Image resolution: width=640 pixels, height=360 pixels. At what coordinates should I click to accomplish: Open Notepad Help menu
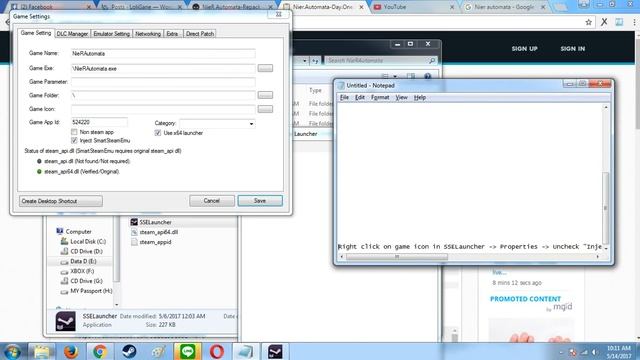[420, 98]
